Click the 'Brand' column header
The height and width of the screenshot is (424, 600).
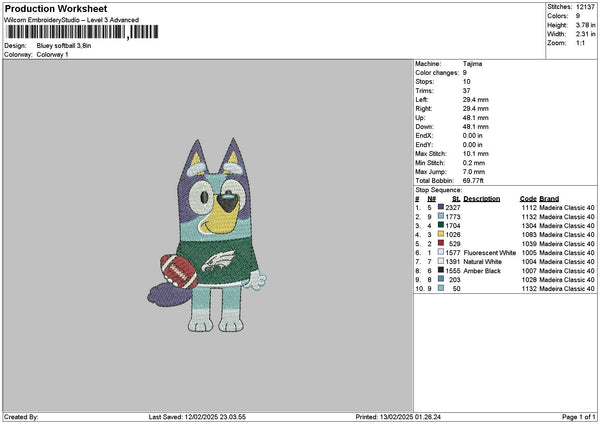(x=549, y=199)
